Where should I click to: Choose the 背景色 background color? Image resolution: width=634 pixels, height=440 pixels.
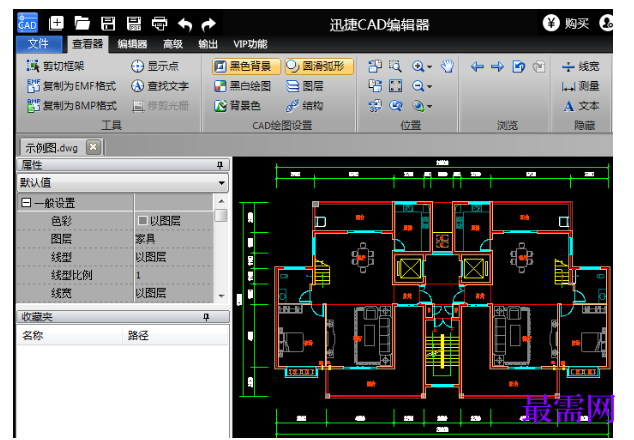click(237, 106)
